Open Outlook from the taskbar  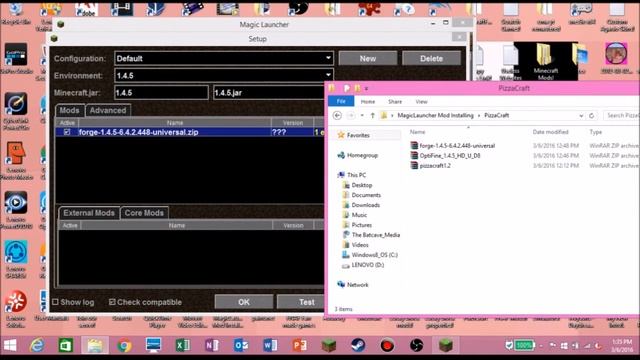click(x=241, y=346)
